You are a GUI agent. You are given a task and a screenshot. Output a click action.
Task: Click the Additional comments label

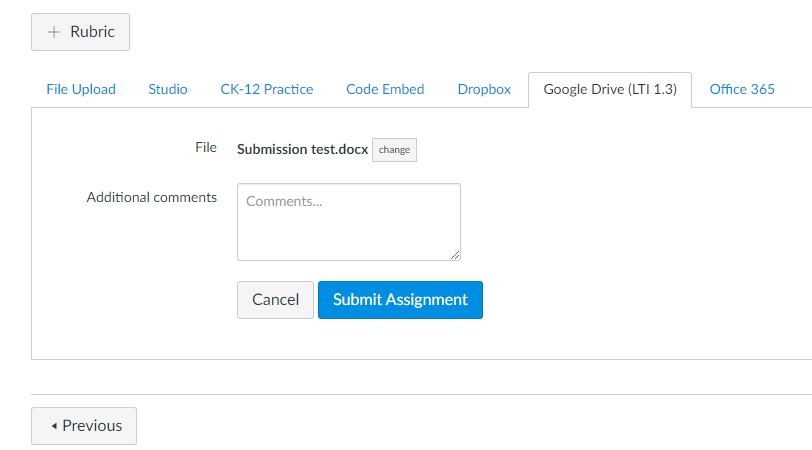(152, 197)
